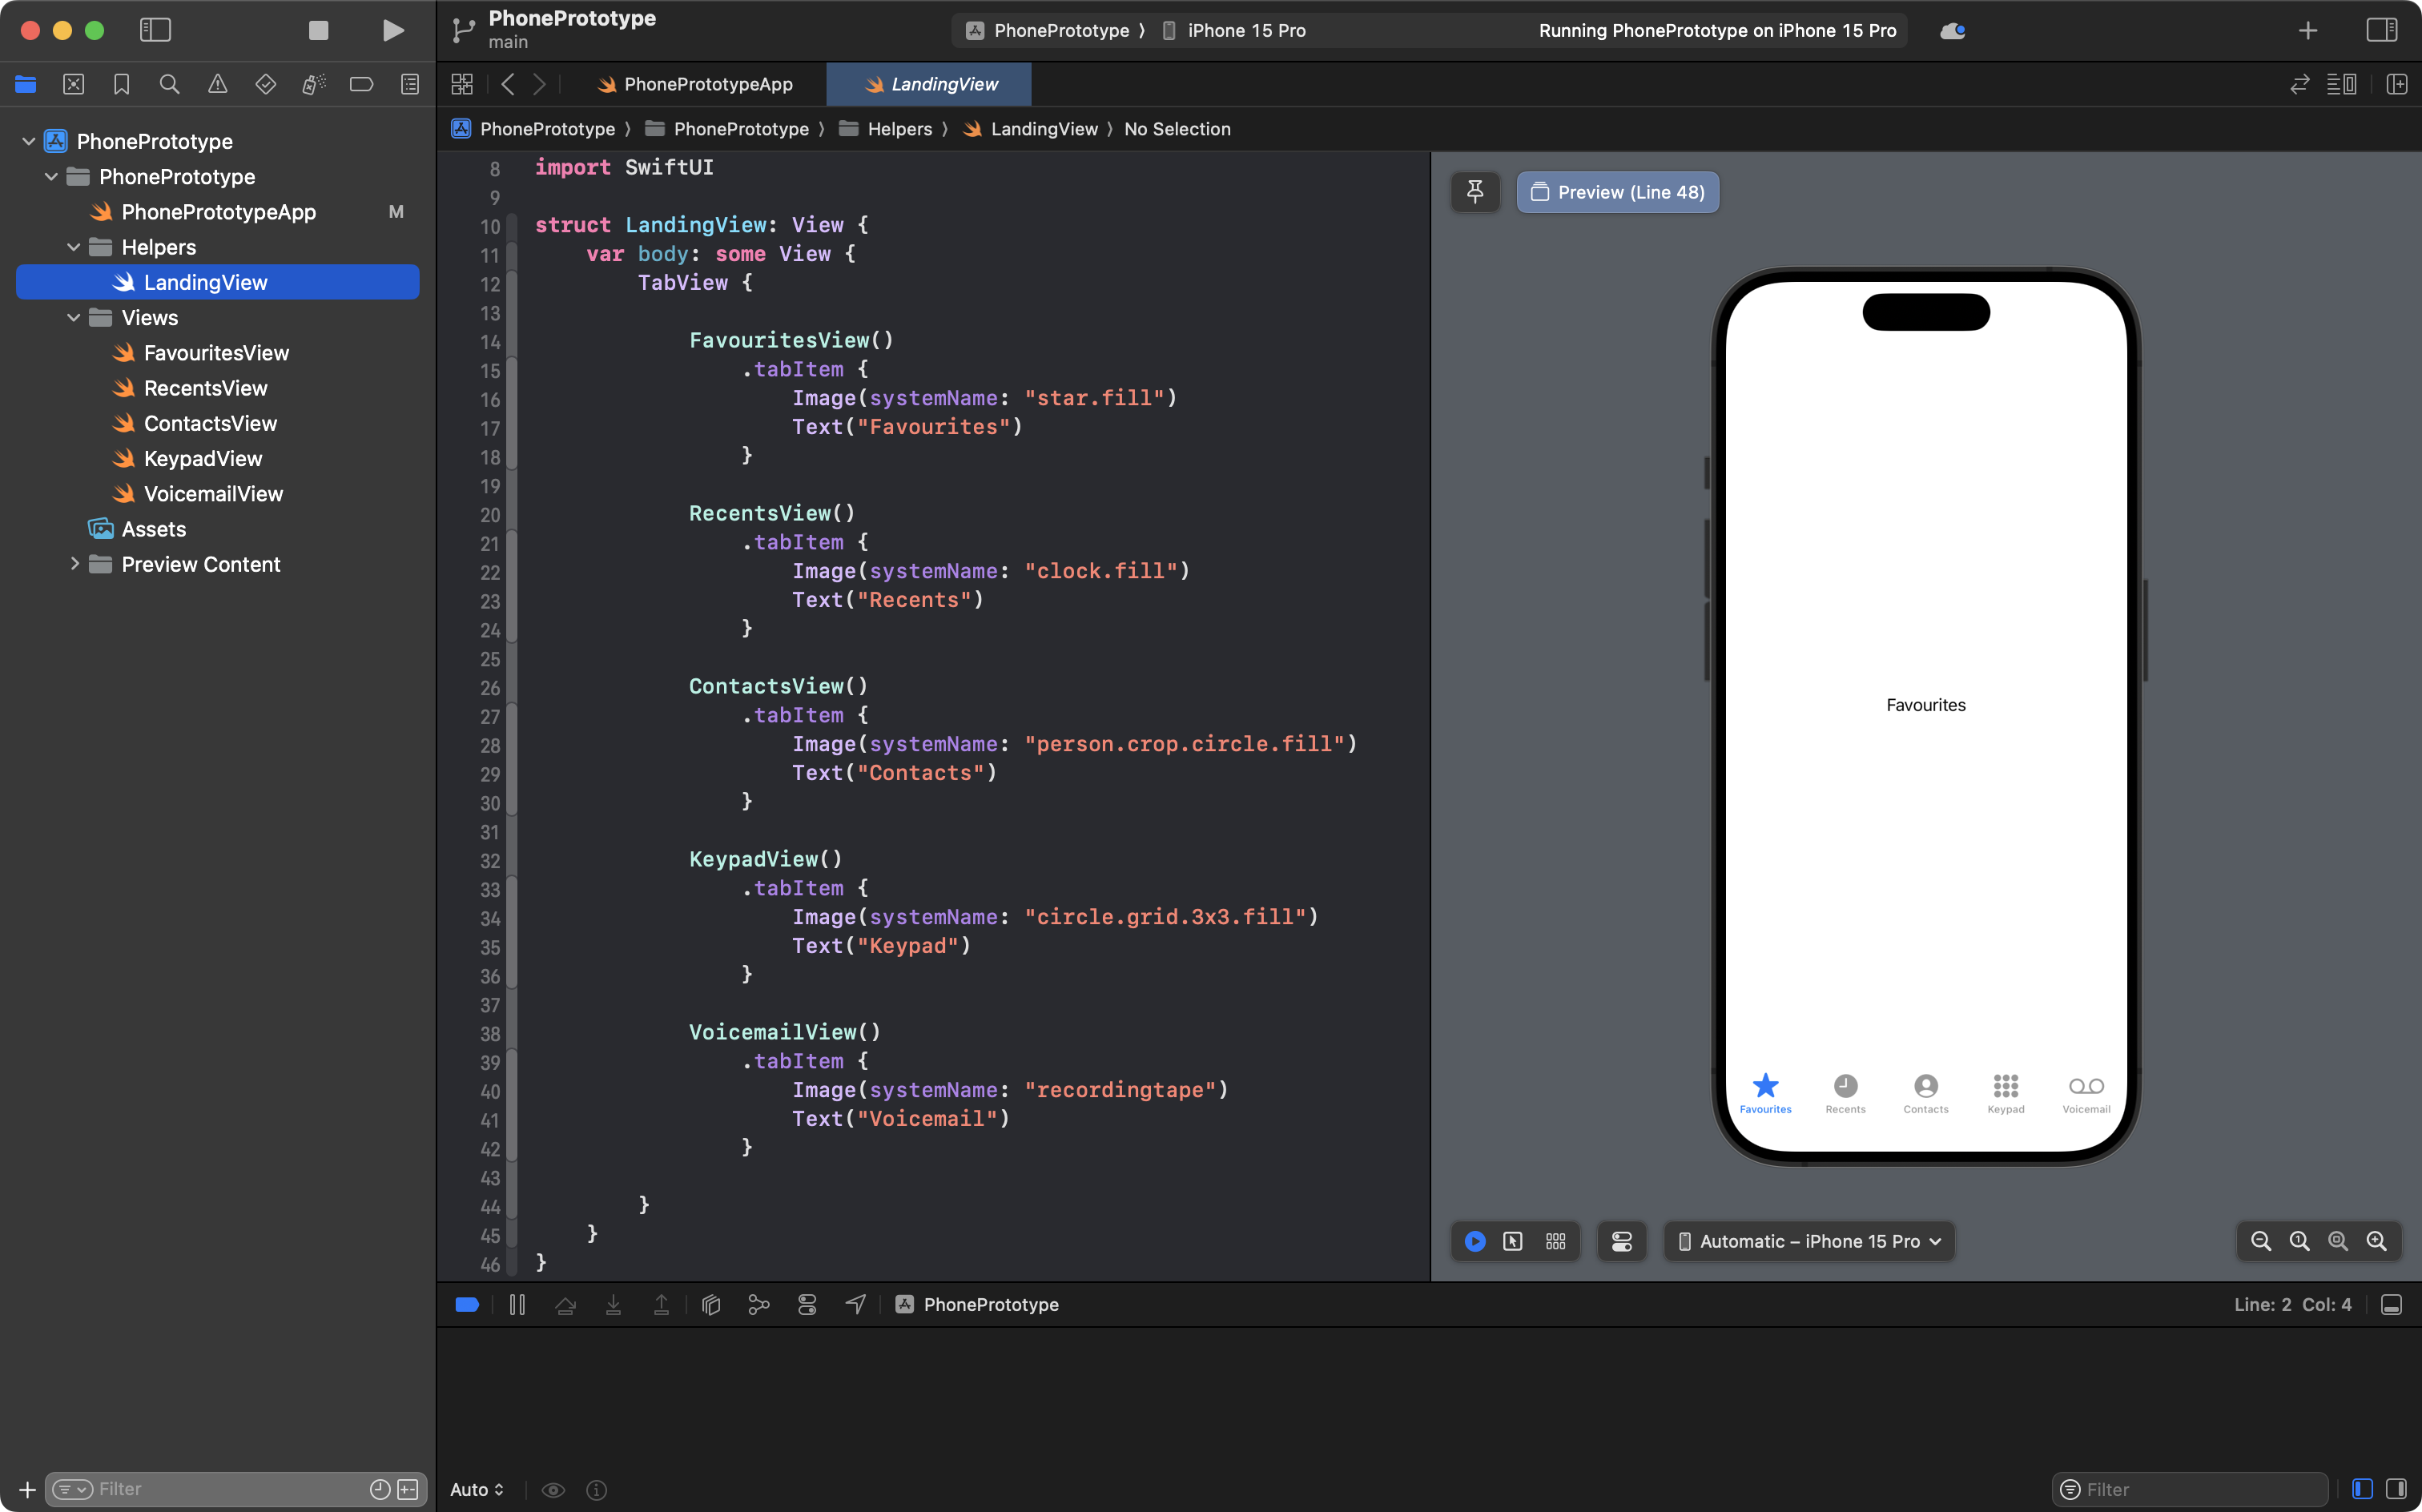The height and width of the screenshot is (1512, 2422).
Task: Select KeypadView in the project navigator
Action: point(202,459)
